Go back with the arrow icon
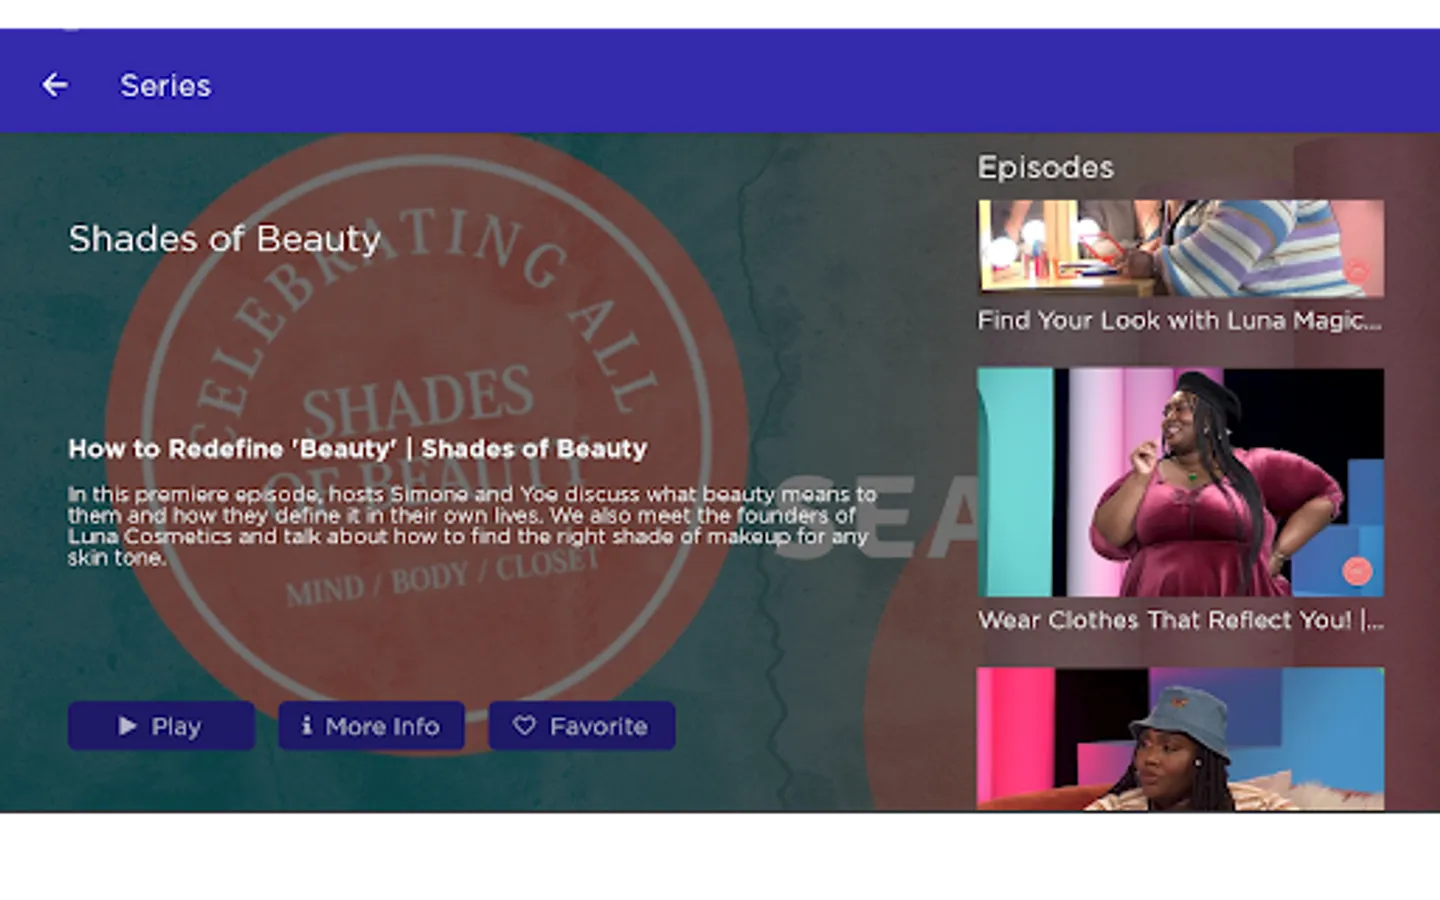 click(55, 85)
